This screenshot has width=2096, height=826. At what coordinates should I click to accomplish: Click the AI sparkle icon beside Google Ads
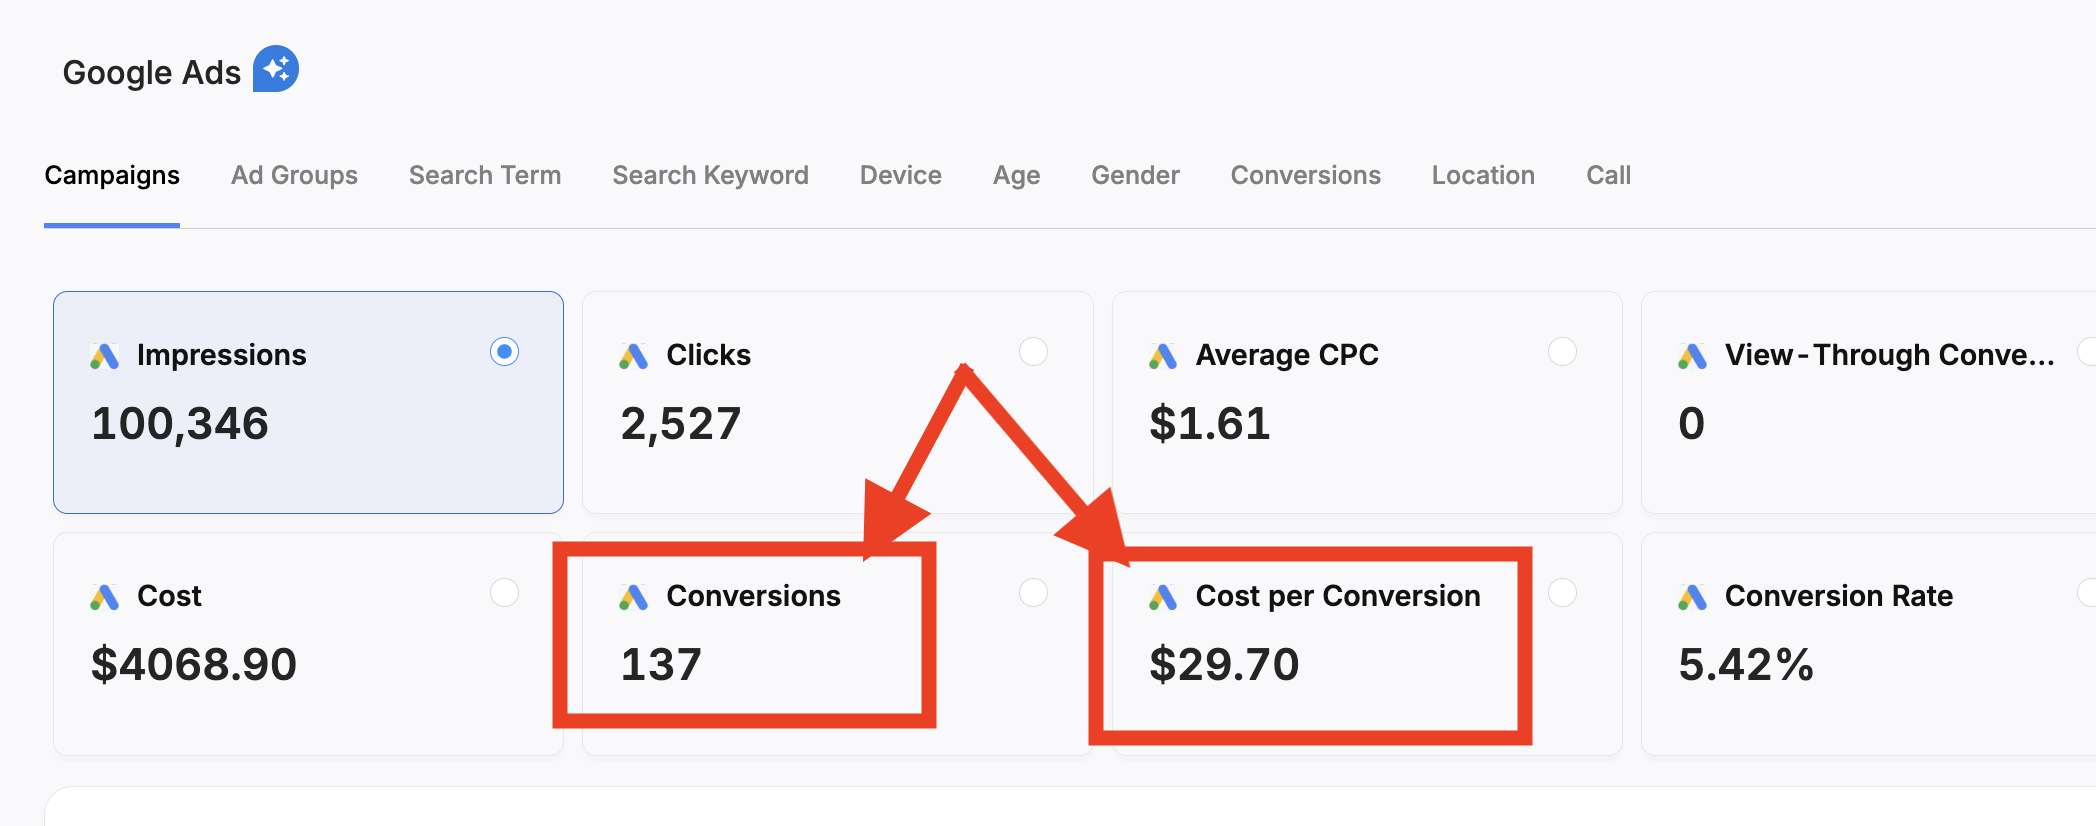pyautogui.click(x=276, y=69)
